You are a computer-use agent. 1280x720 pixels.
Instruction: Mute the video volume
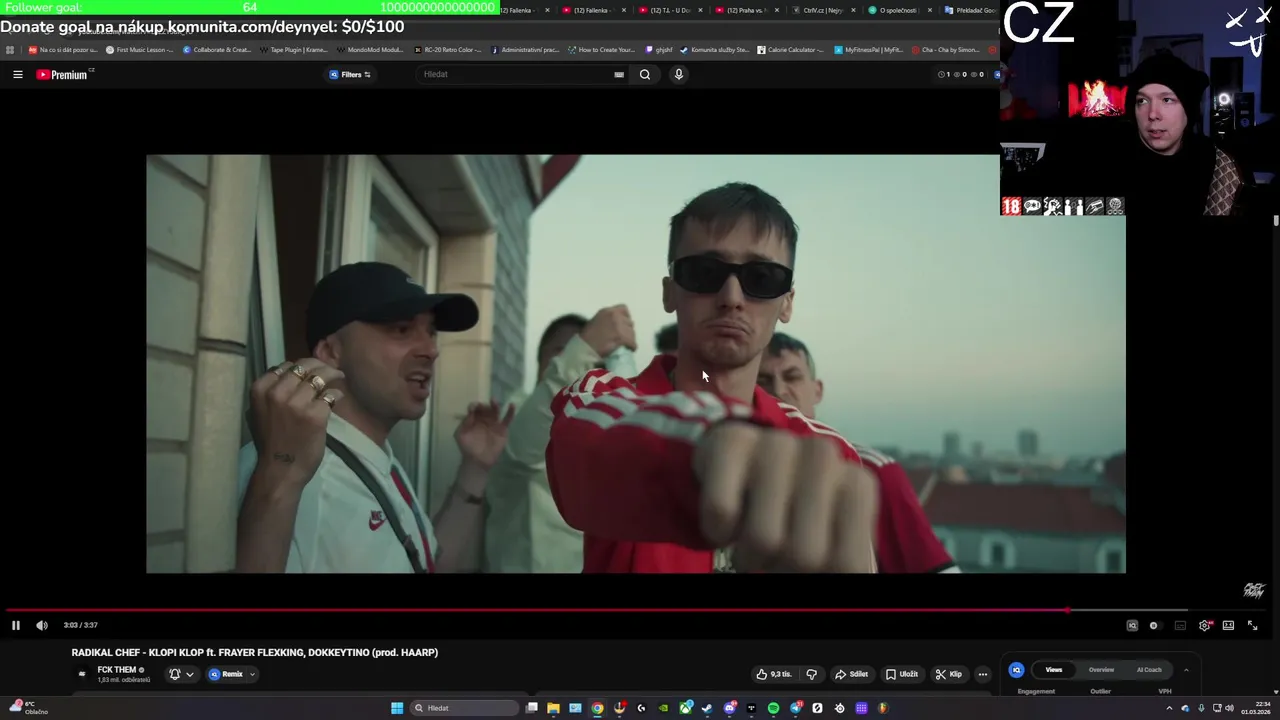(x=41, y=625)
